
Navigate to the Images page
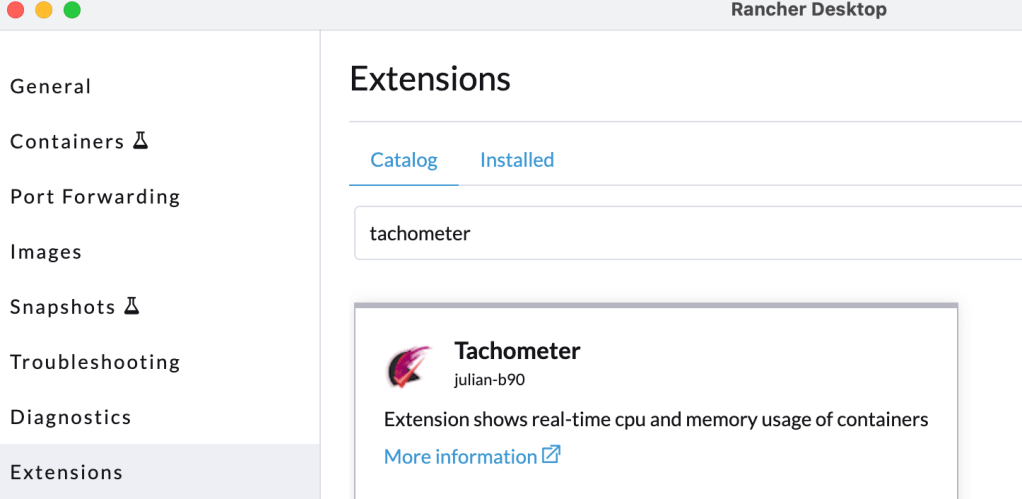pos(46,252)
